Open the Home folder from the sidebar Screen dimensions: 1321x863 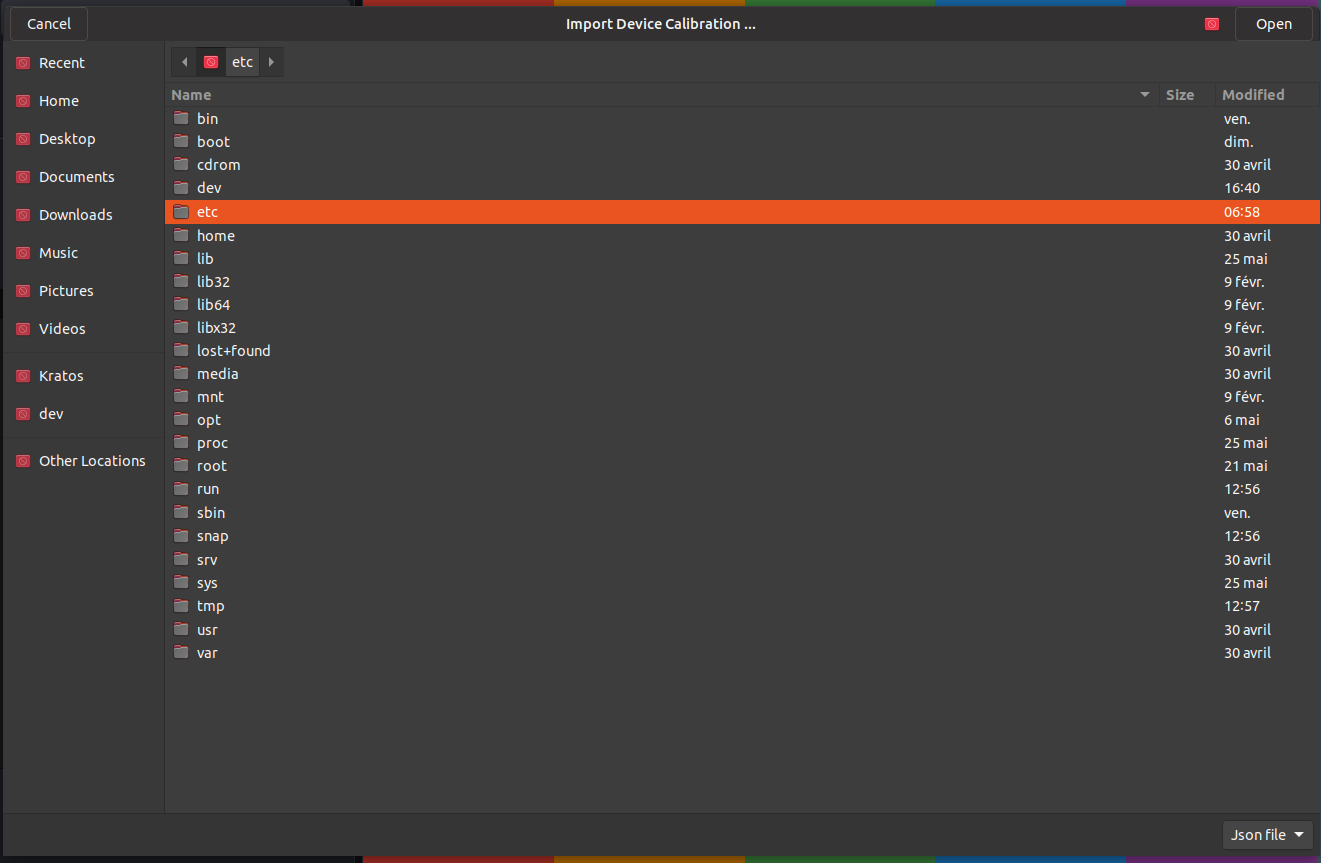(x=60, y=100)
